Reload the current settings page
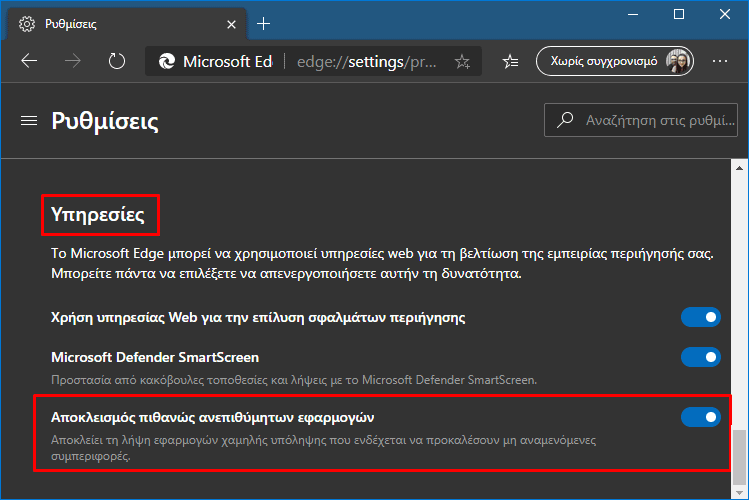Image resolution: width=749 pixels, height=500 pixels. tap(117, 61)
